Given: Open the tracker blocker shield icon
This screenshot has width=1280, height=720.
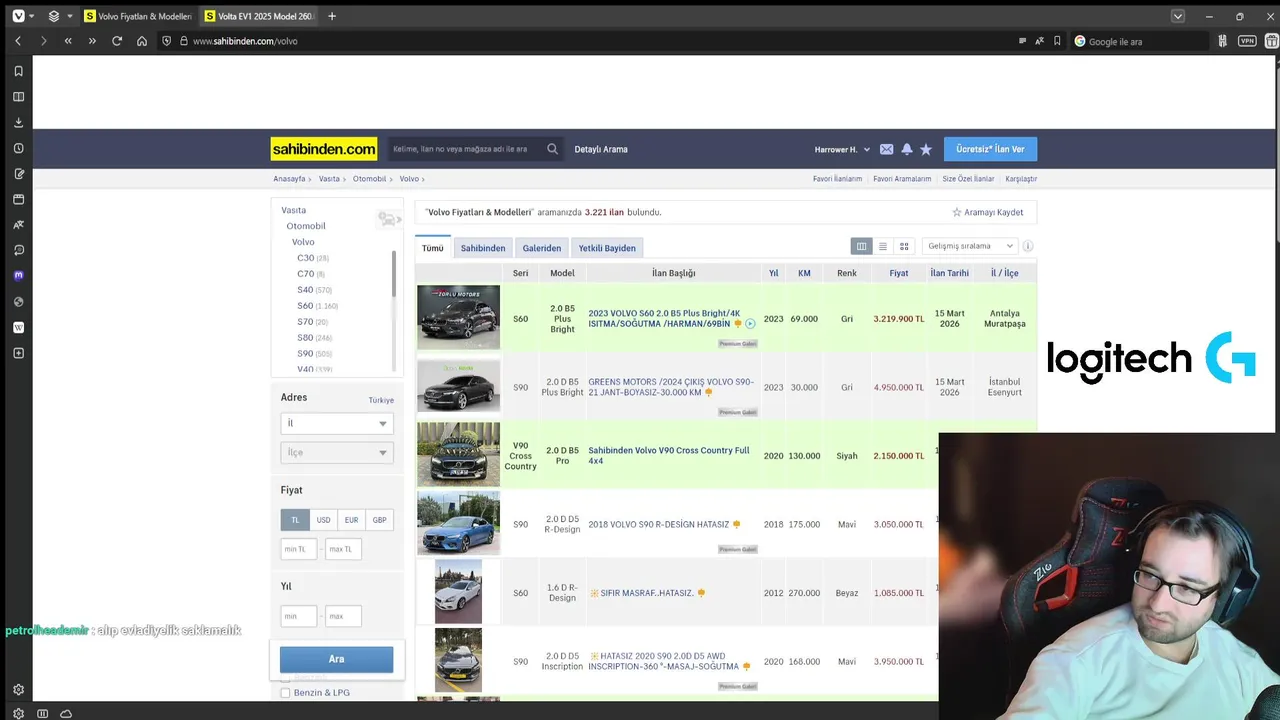Looking at the screenshot, I should [167, 41].
